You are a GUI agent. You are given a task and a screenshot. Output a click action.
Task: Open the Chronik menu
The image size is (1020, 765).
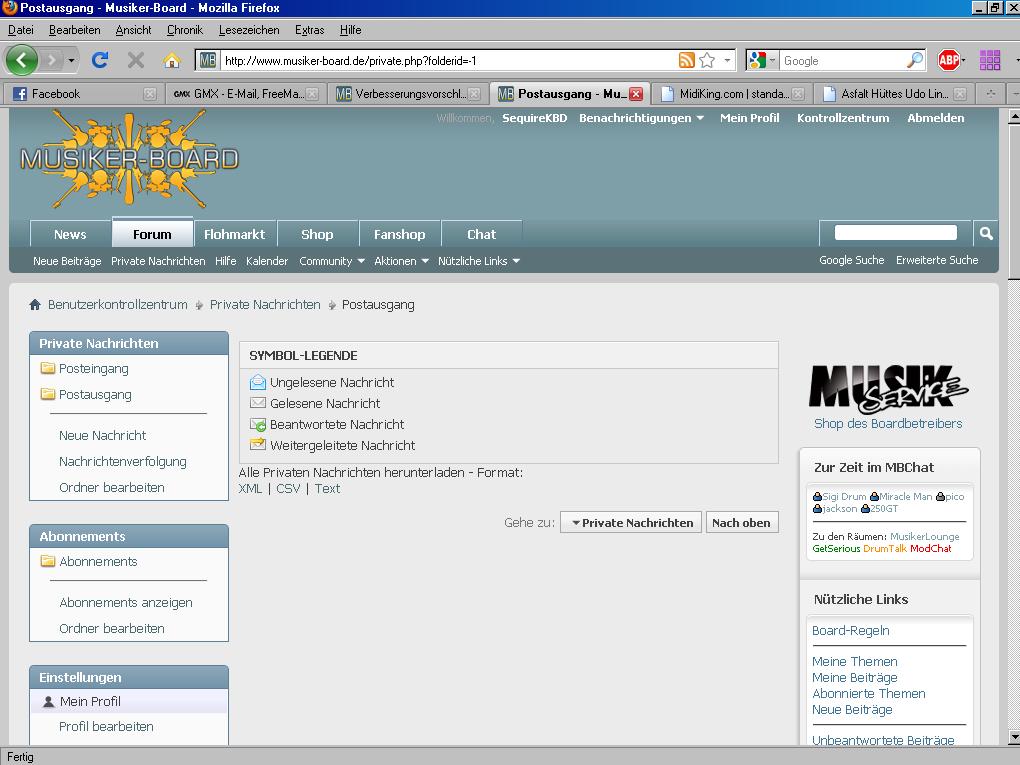click(x=185, y=30)
